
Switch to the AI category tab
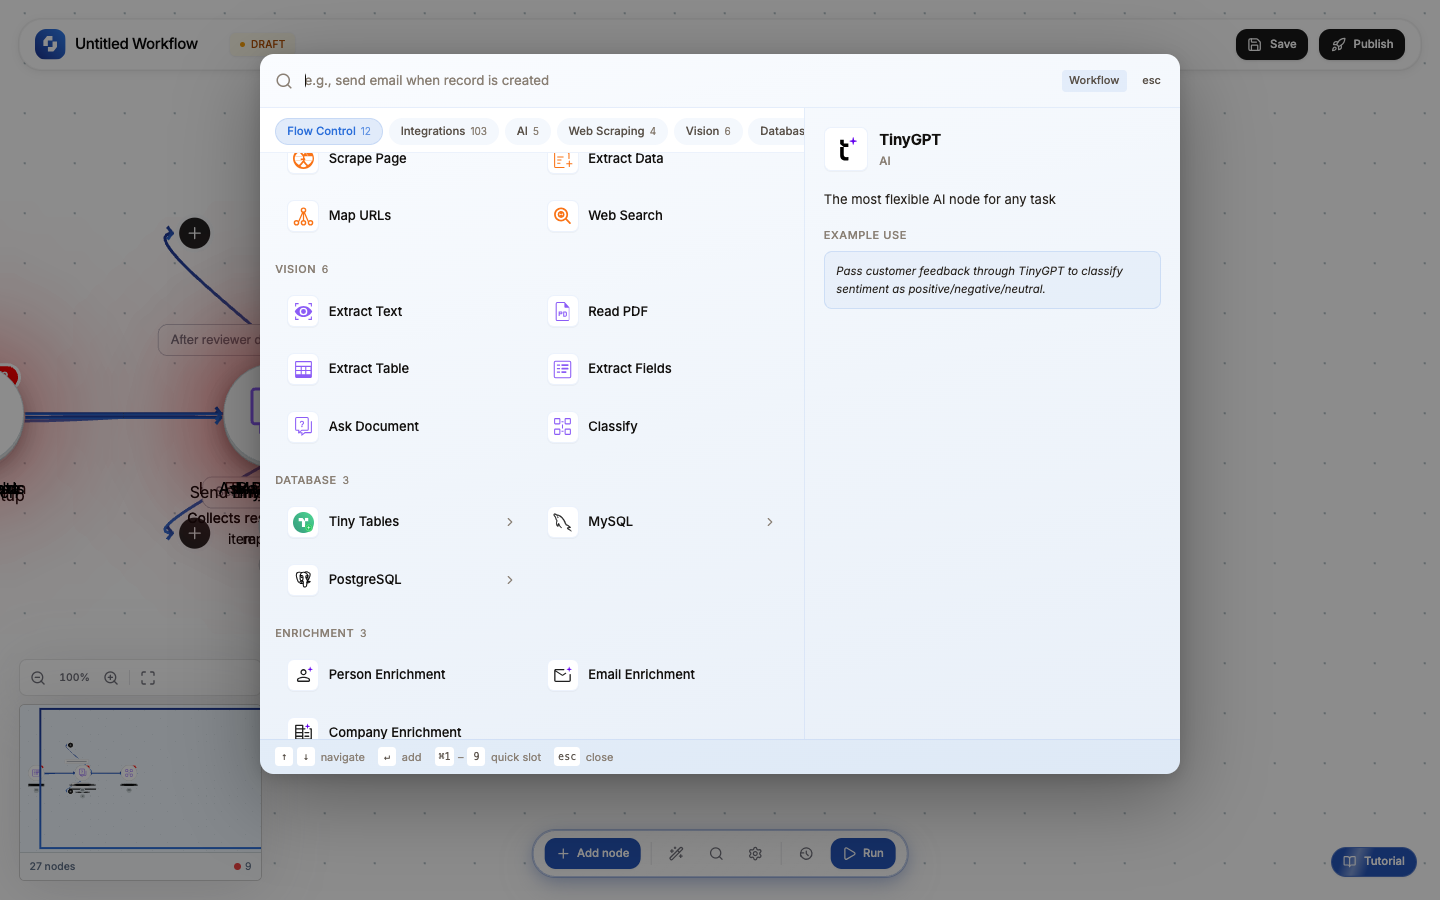pyautogui.click(x=528, y=131)
